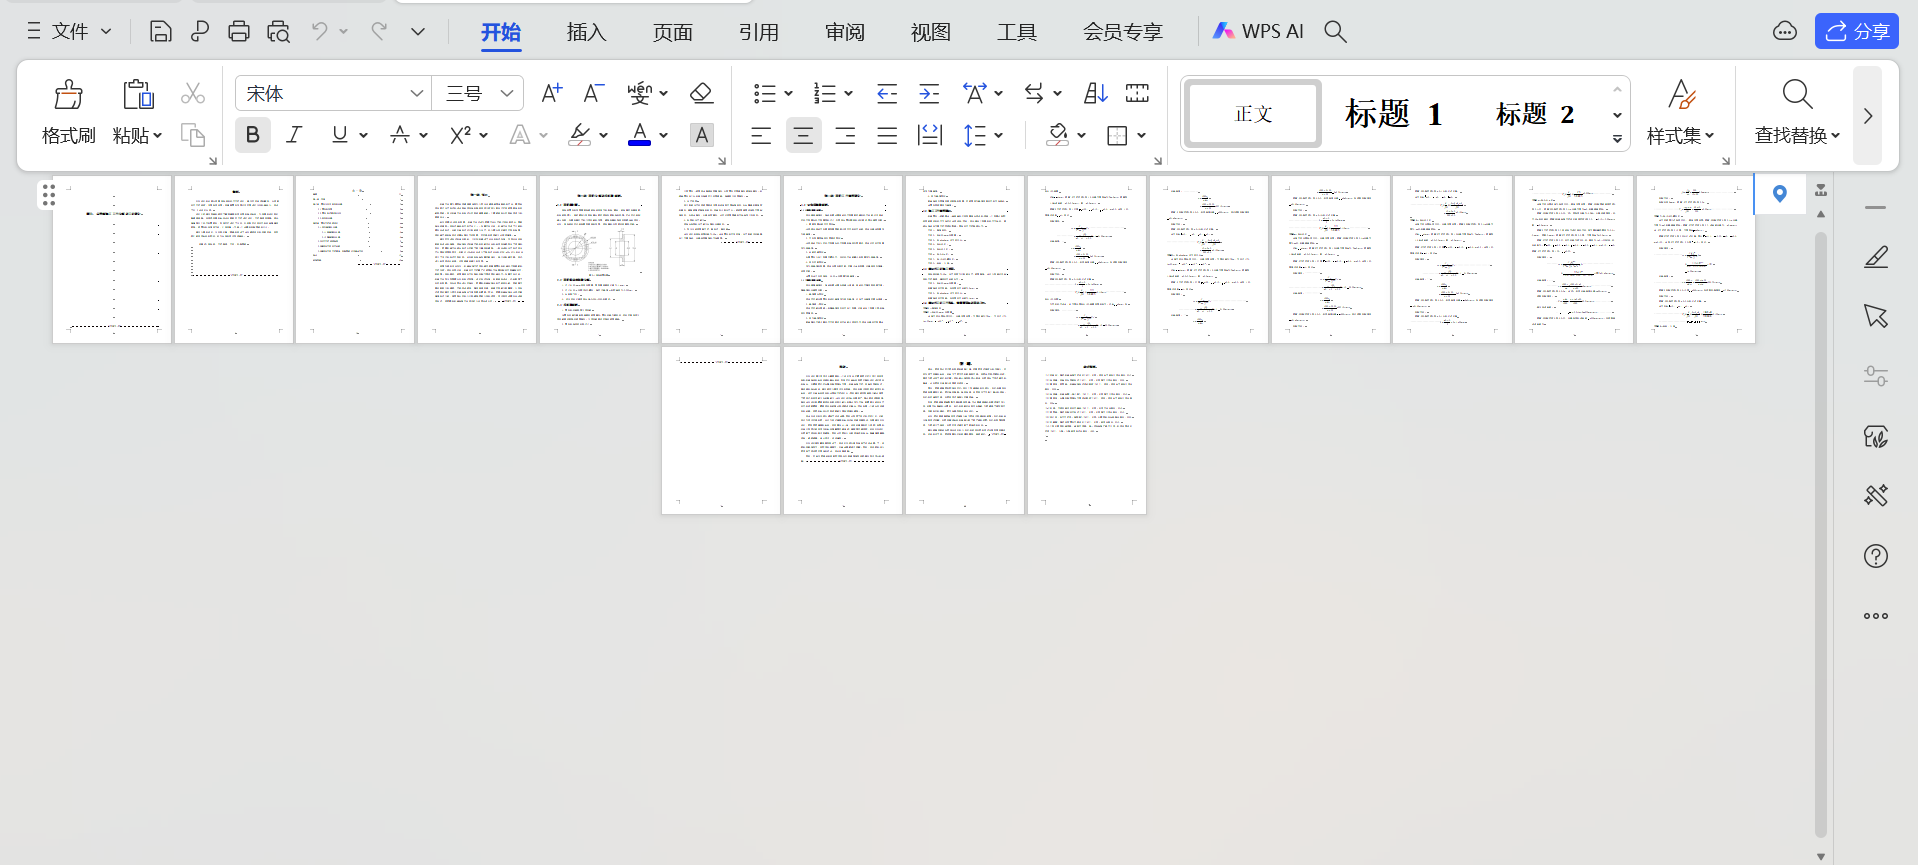Image resolution: width=1918 pixels, height=865 pixels.
Task: Expand the numbered list dropdown arrow
Action: point(849,94)
